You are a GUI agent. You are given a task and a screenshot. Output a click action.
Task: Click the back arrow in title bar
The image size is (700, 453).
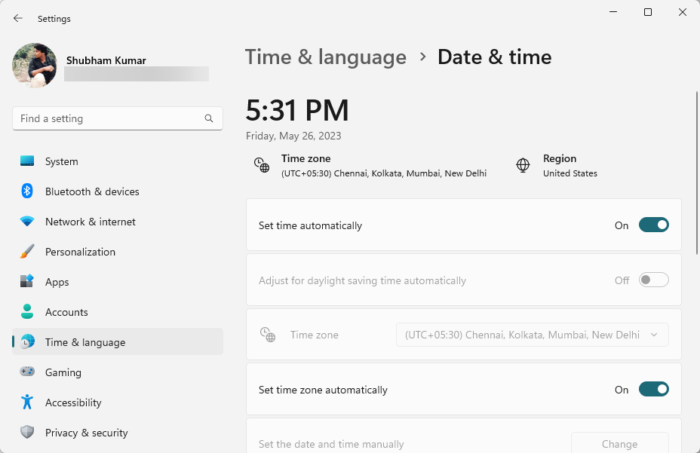tap(18, 18)
